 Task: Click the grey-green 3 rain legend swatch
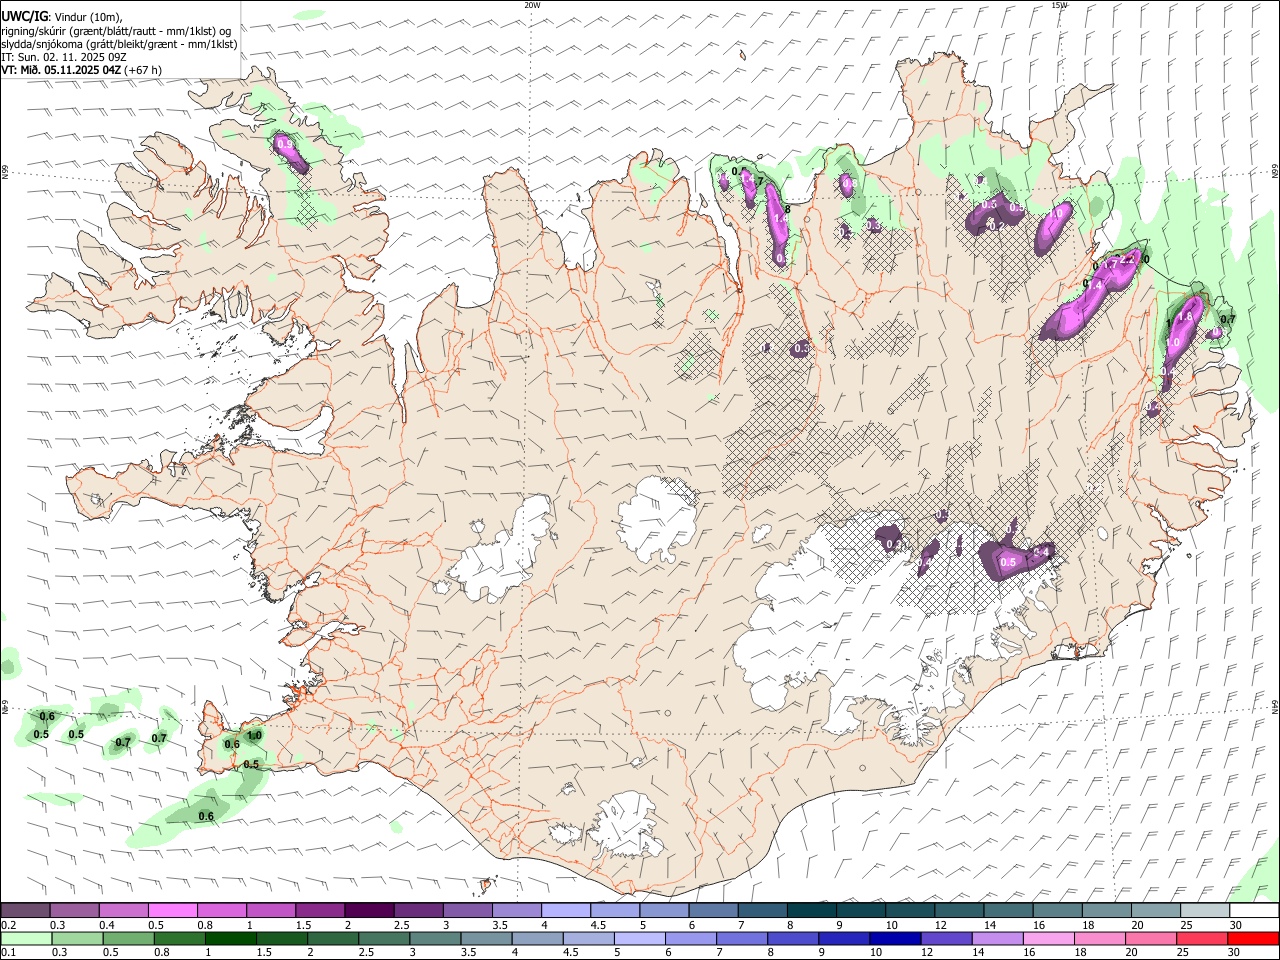pyautogui.click(x=435, y=938)
